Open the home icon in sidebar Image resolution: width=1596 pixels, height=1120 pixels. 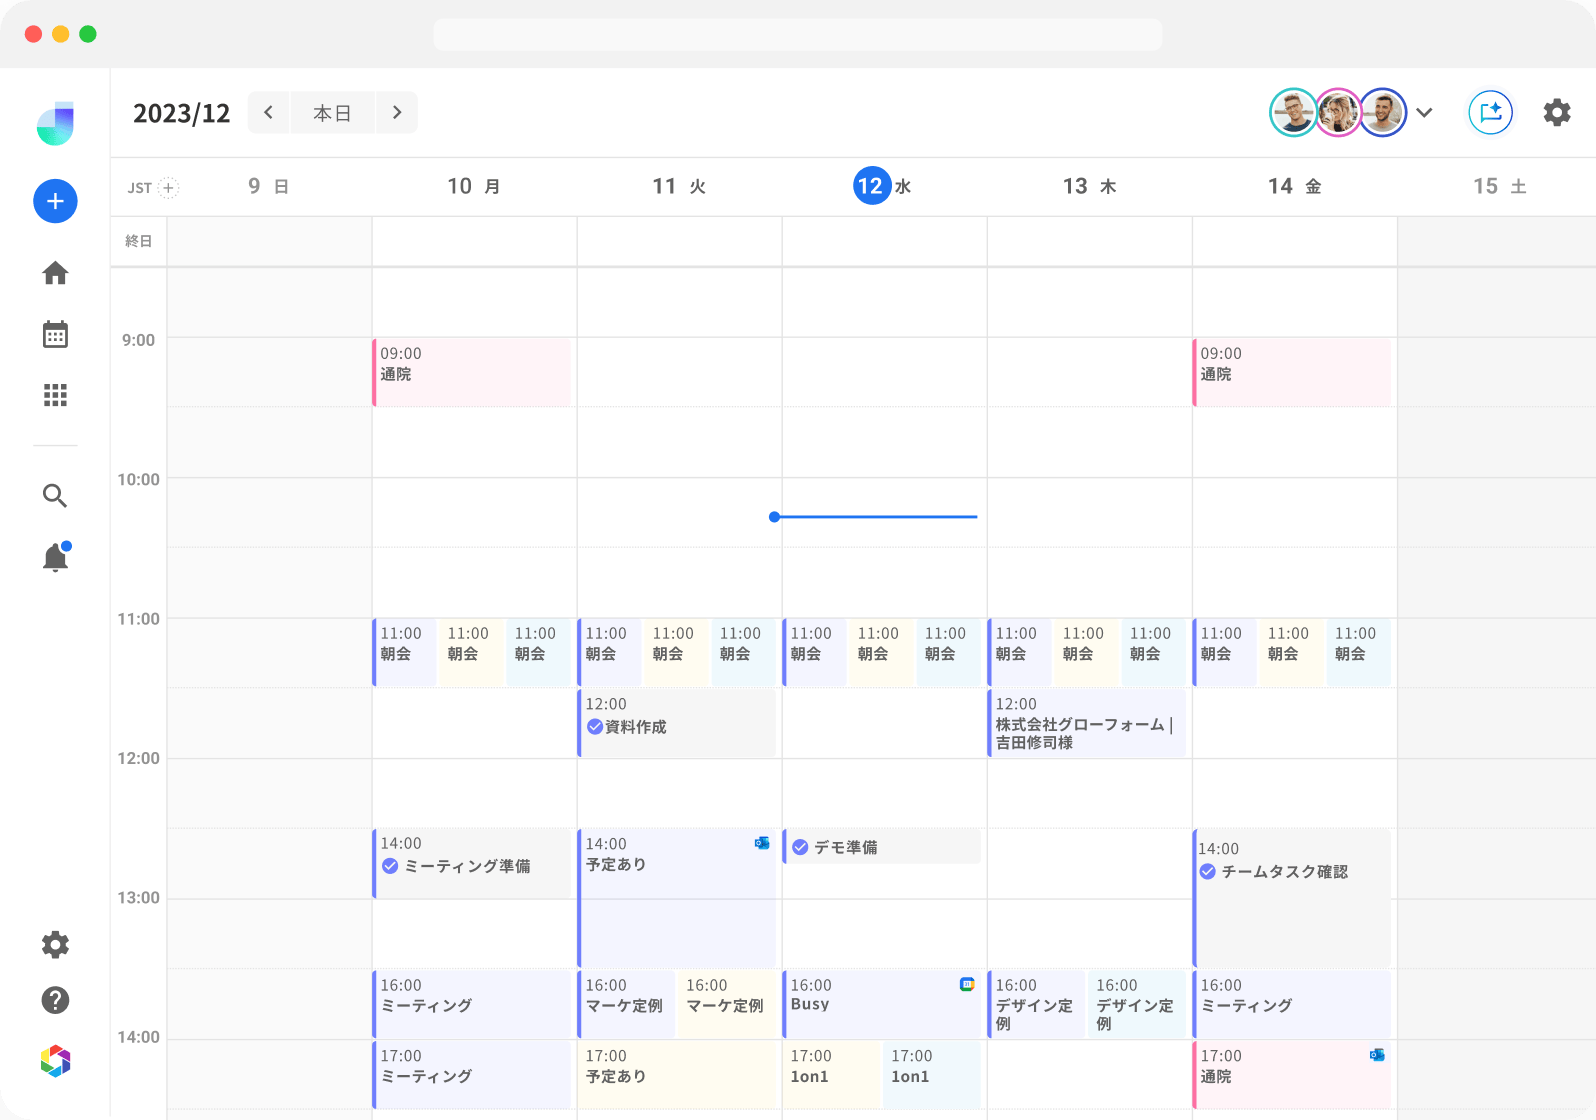tap(55, 273)
